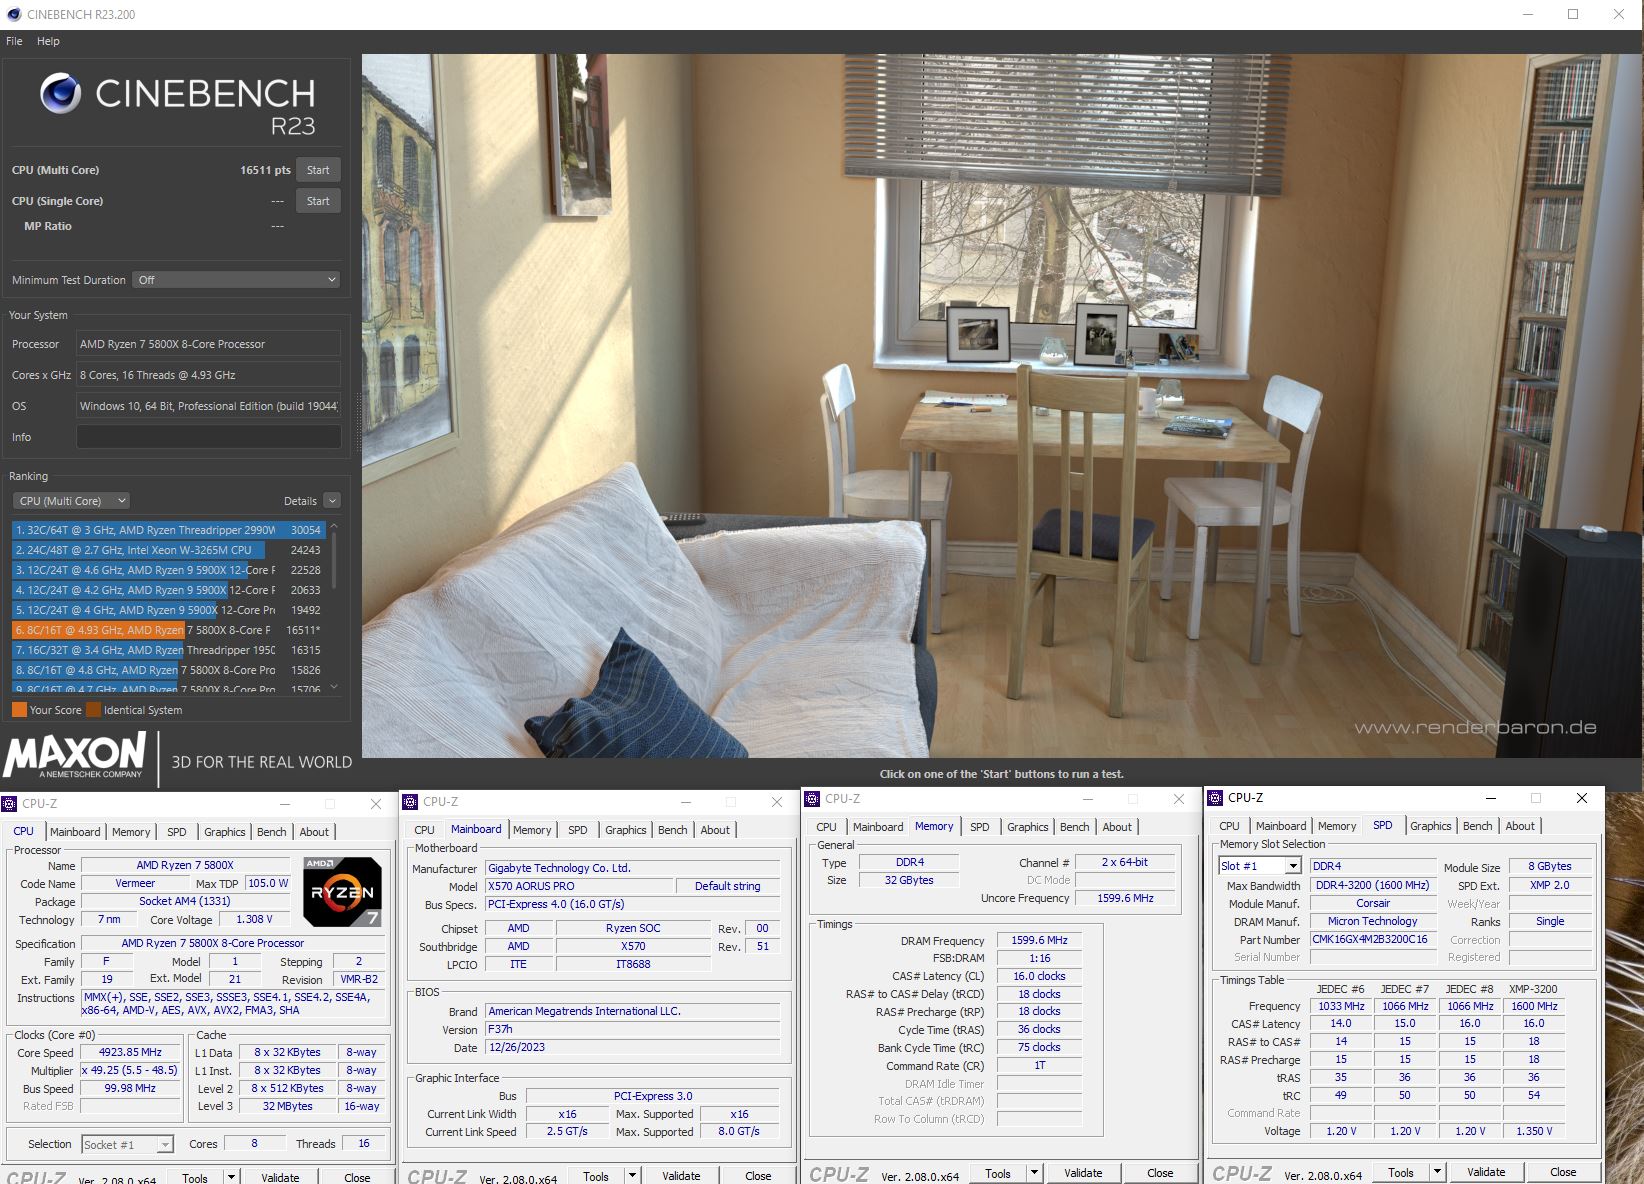This screenshot has width=1644, height=1184.
Task: Open the CPU (Multi Core) ranking dropdown
Action: point(71,501)
